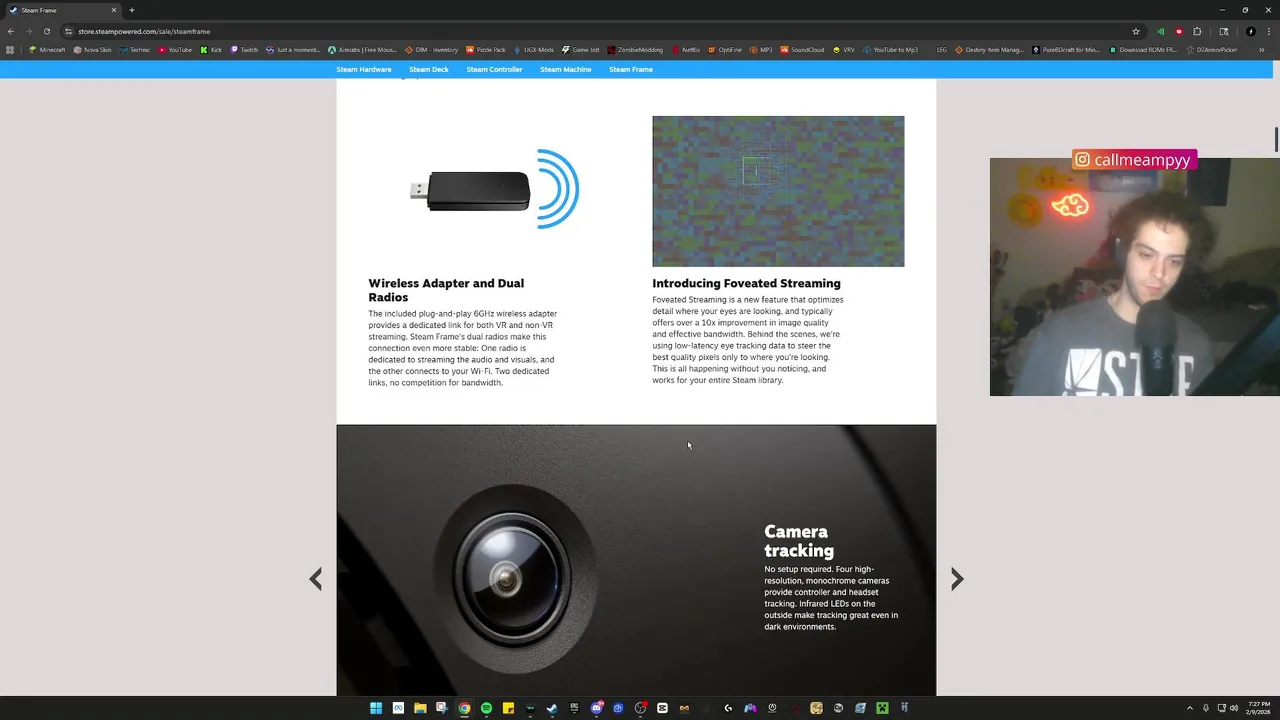The image size is (1280, 720).
Task: Open Spotify from the taskbar
Action: point(486,708)
